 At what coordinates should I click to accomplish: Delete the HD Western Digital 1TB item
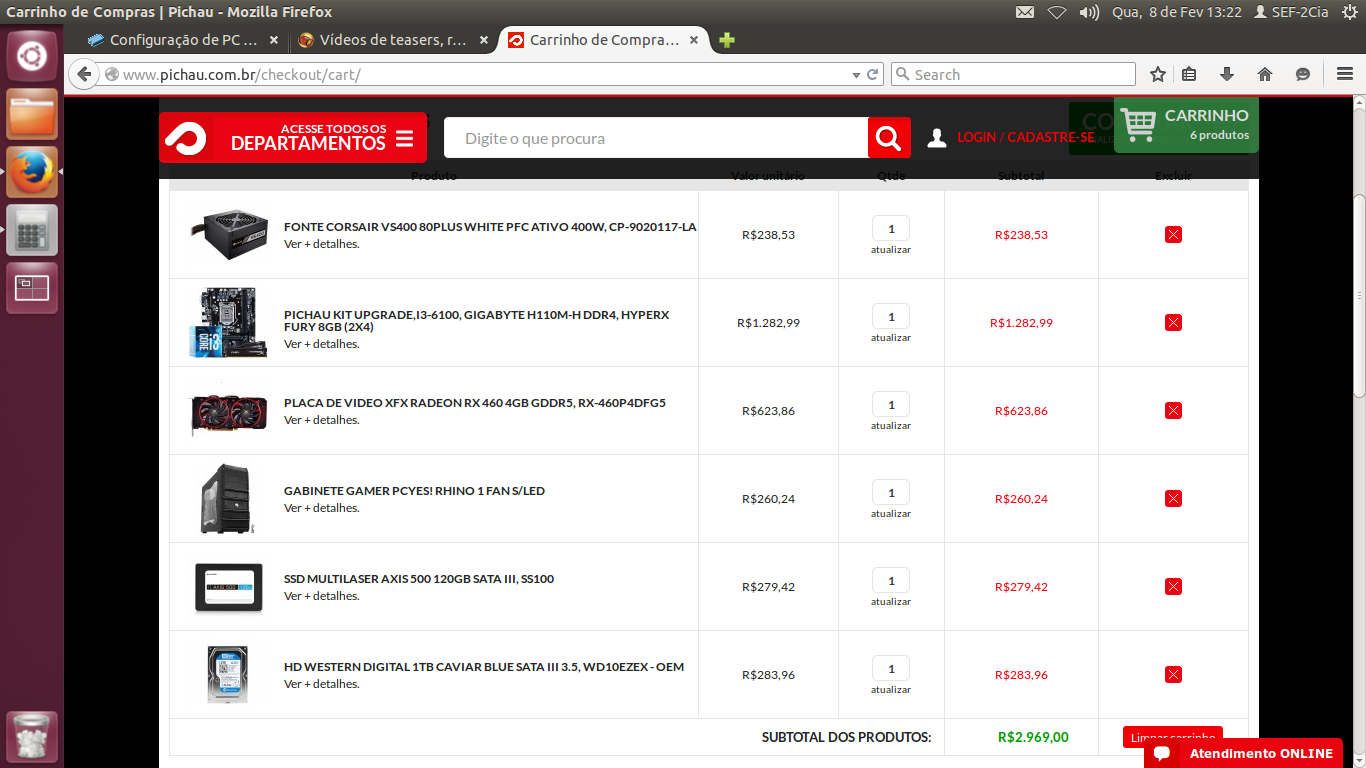pyautogui.click(x=1173, y=675)
